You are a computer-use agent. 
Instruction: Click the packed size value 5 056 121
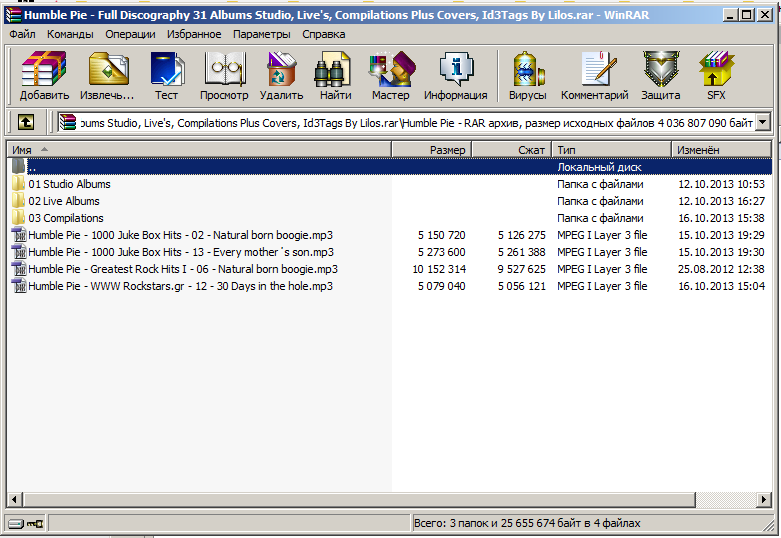tap(521, 286)
